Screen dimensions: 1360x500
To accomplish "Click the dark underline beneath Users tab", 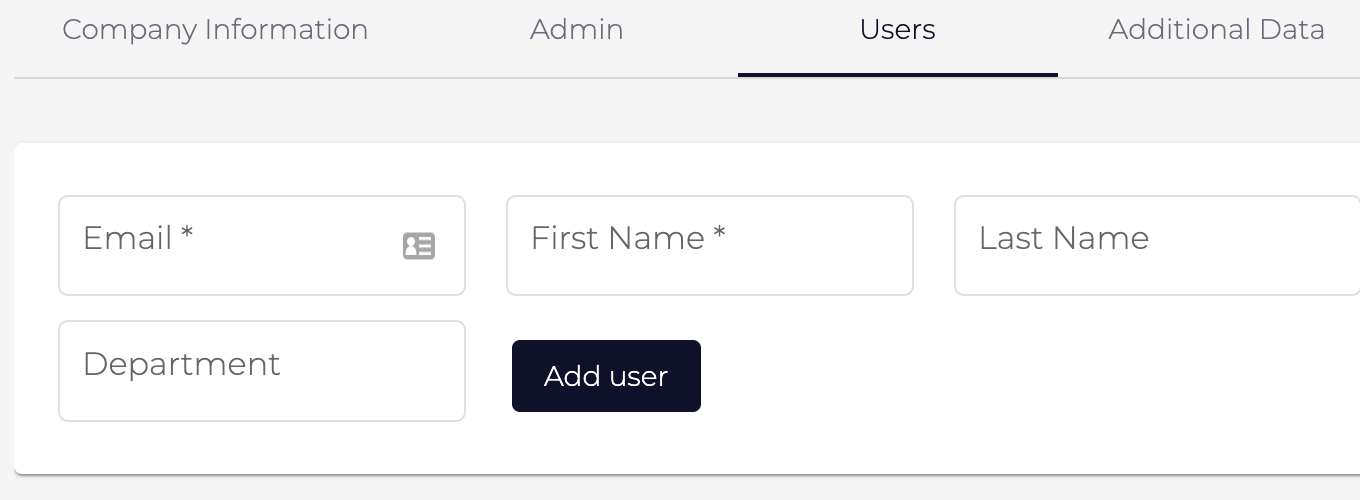I will pyautogui.click(x=898, y=75).
